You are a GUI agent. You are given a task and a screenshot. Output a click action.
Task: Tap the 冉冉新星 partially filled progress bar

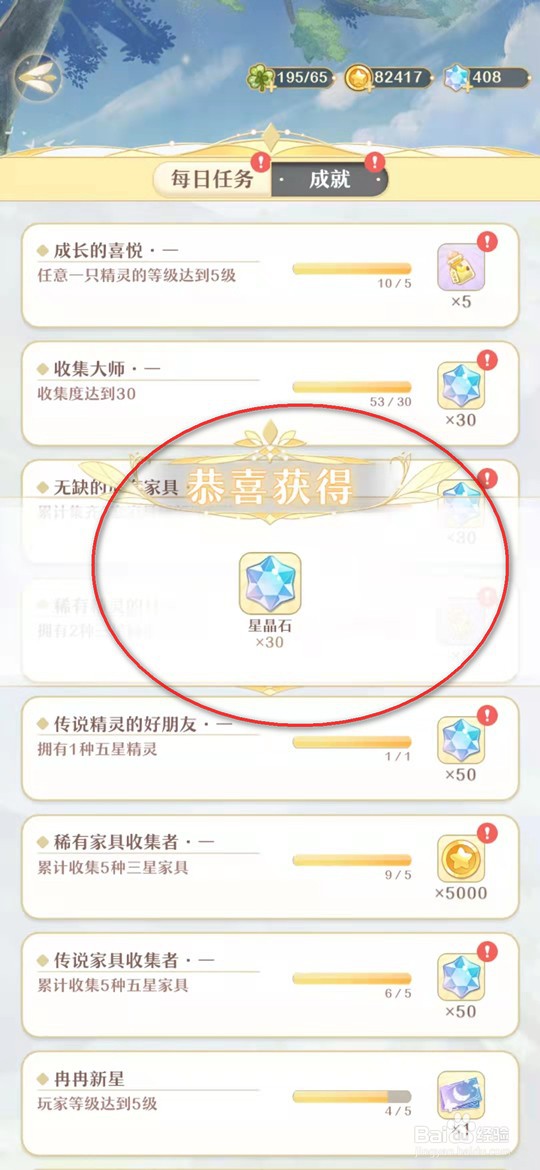(352, 1097)
